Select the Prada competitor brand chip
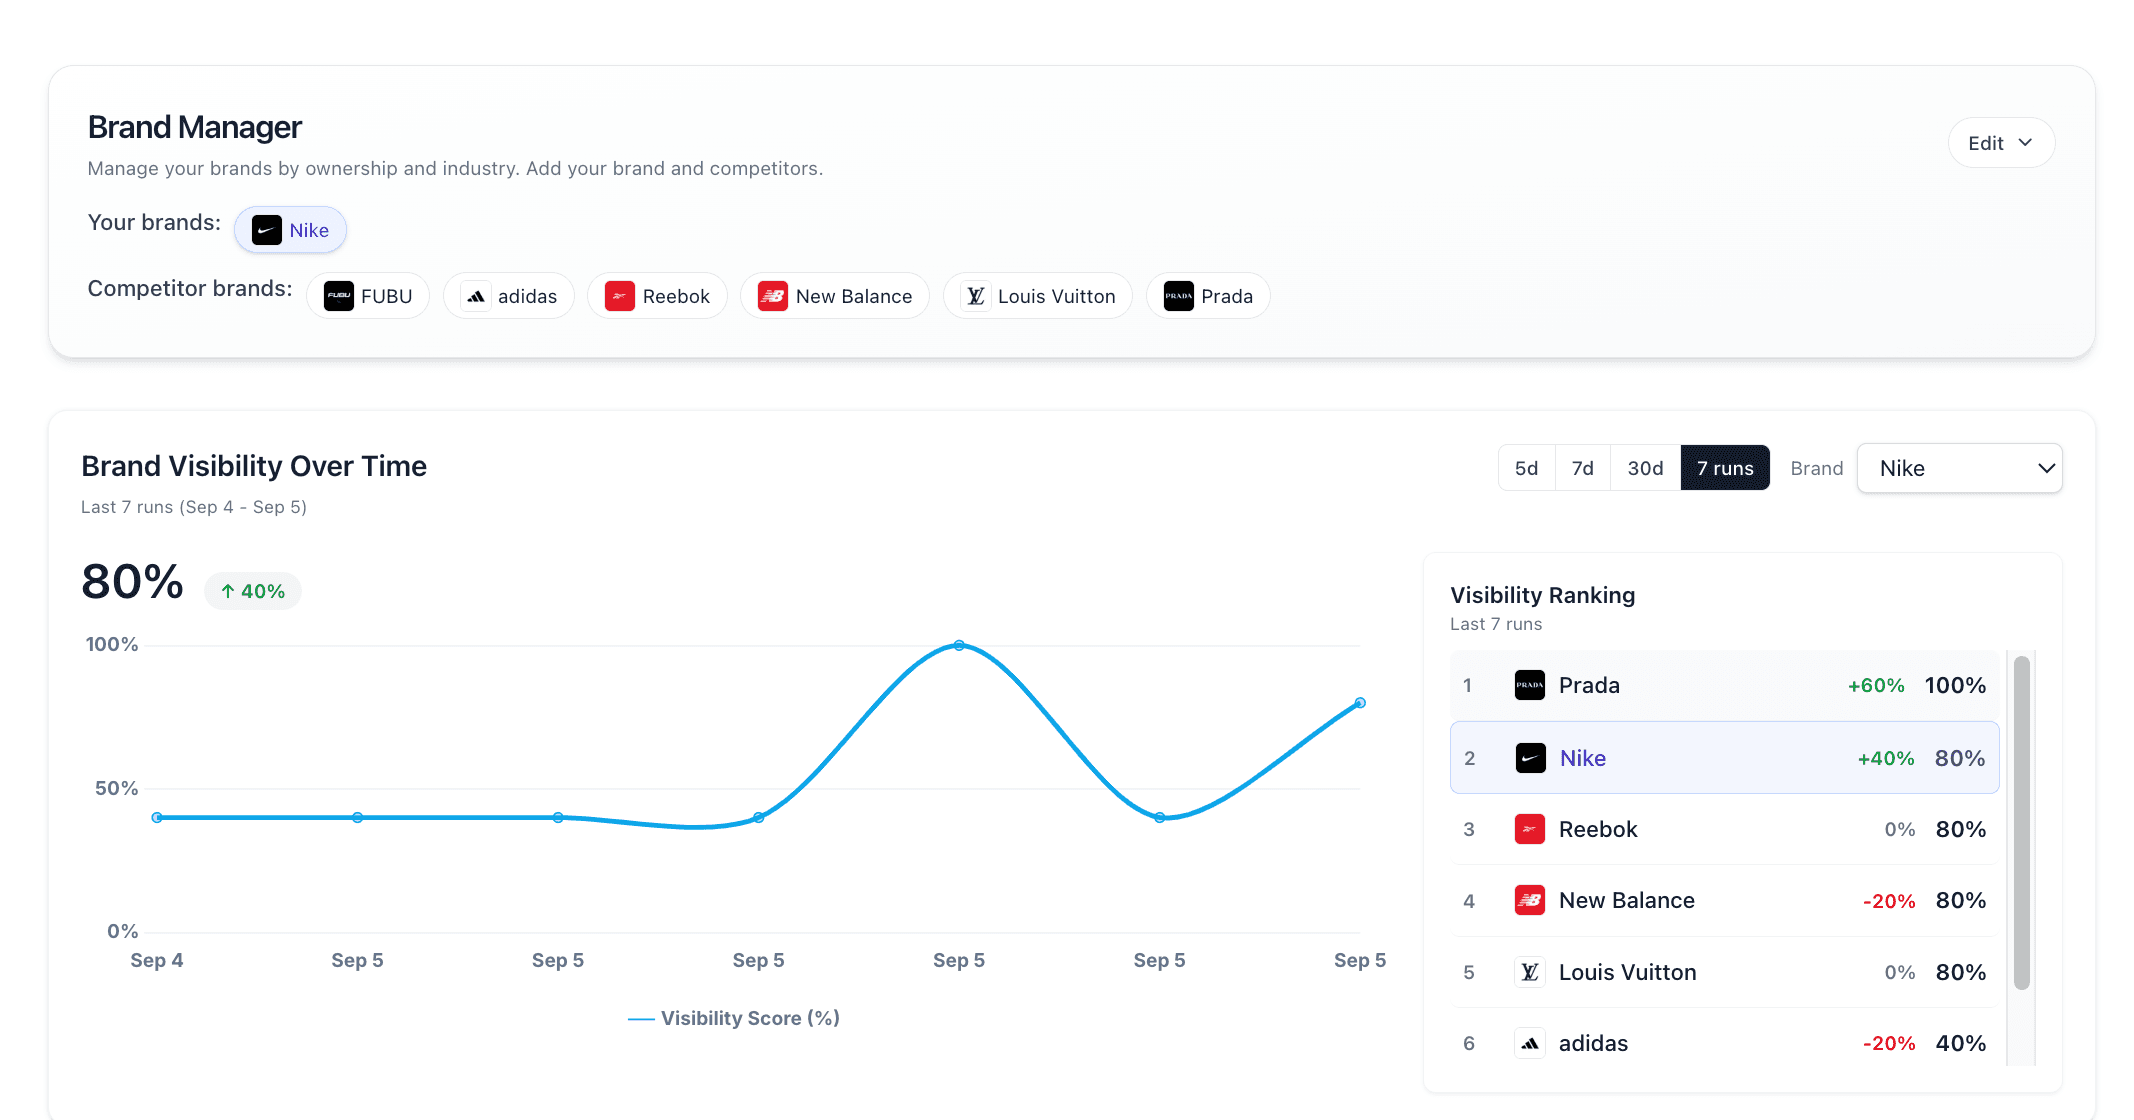 coord(1208,296)
